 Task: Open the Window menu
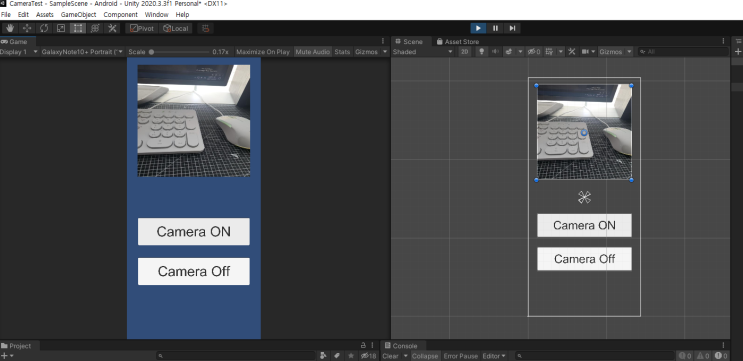[x=156, y=15]
